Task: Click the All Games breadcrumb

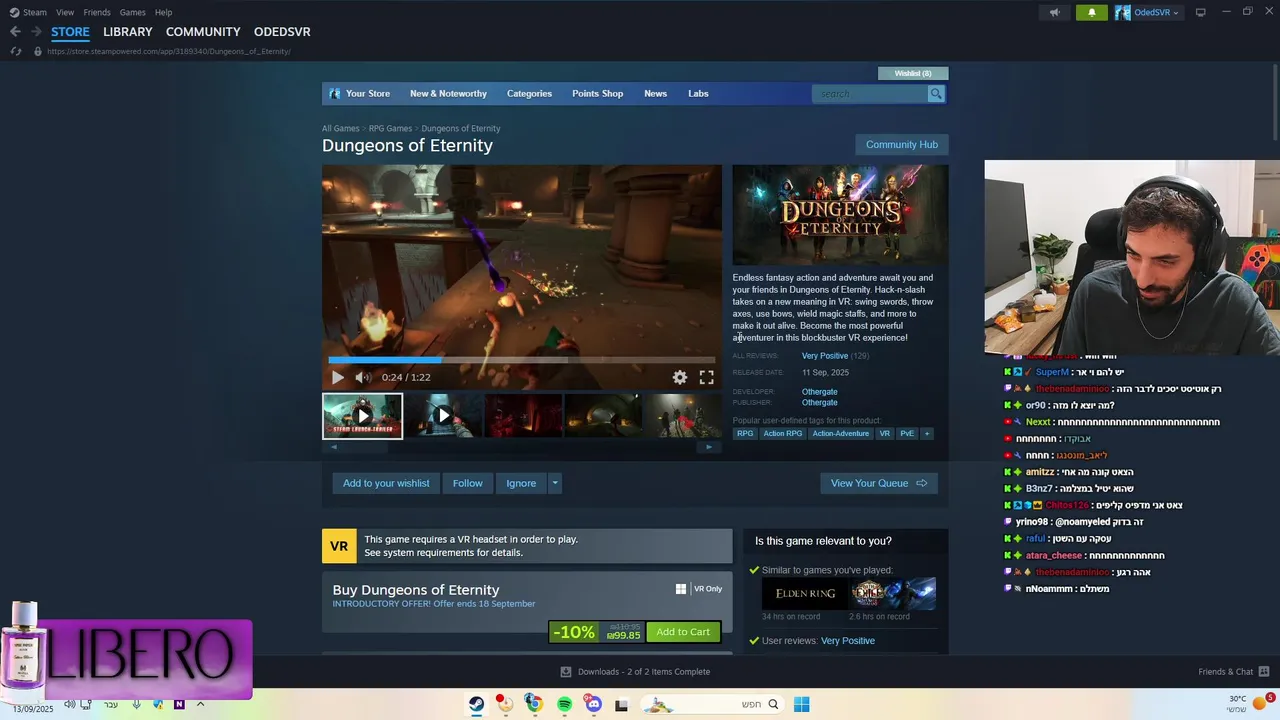Action: click(x=341, y=129)
